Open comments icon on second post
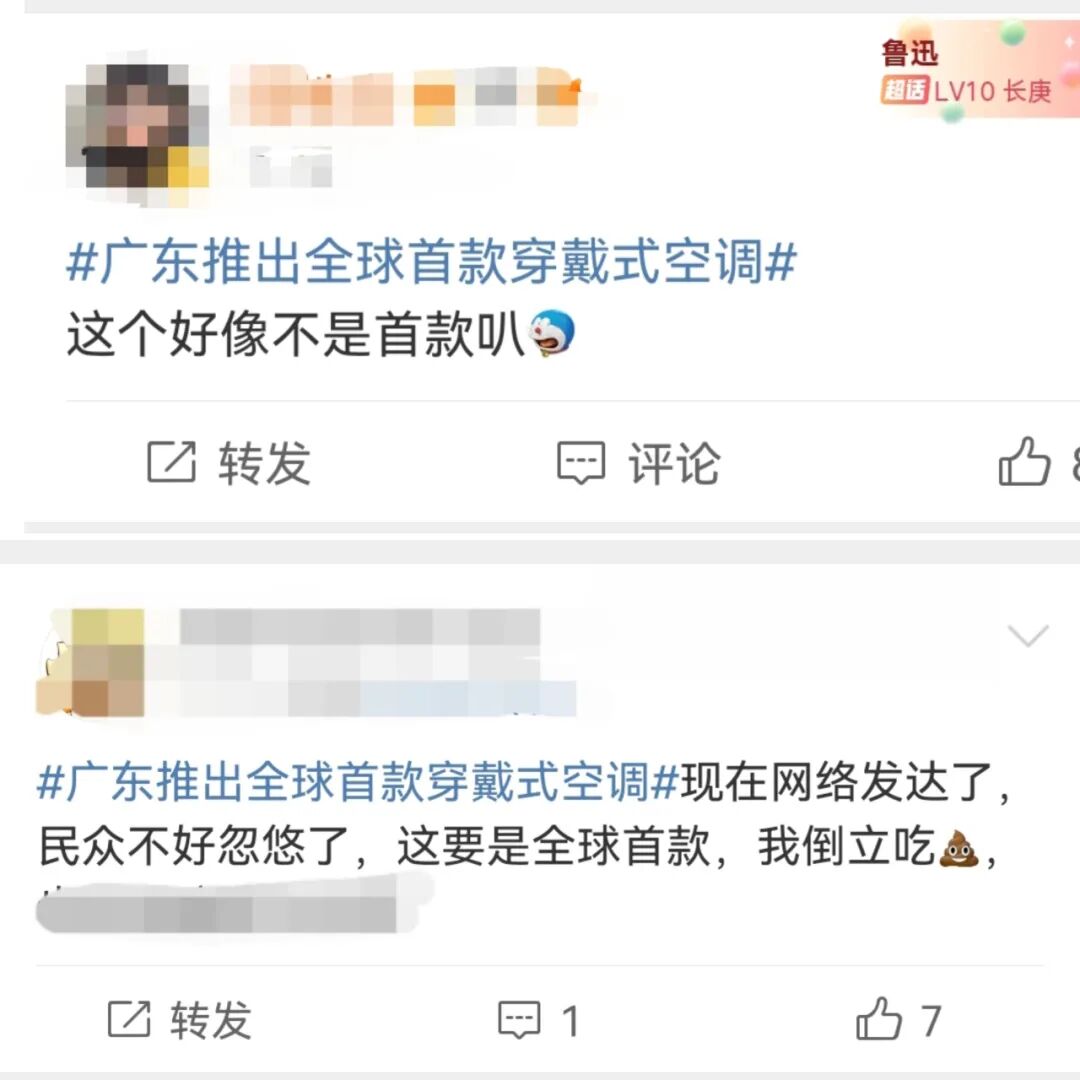 coord(519,1020)
